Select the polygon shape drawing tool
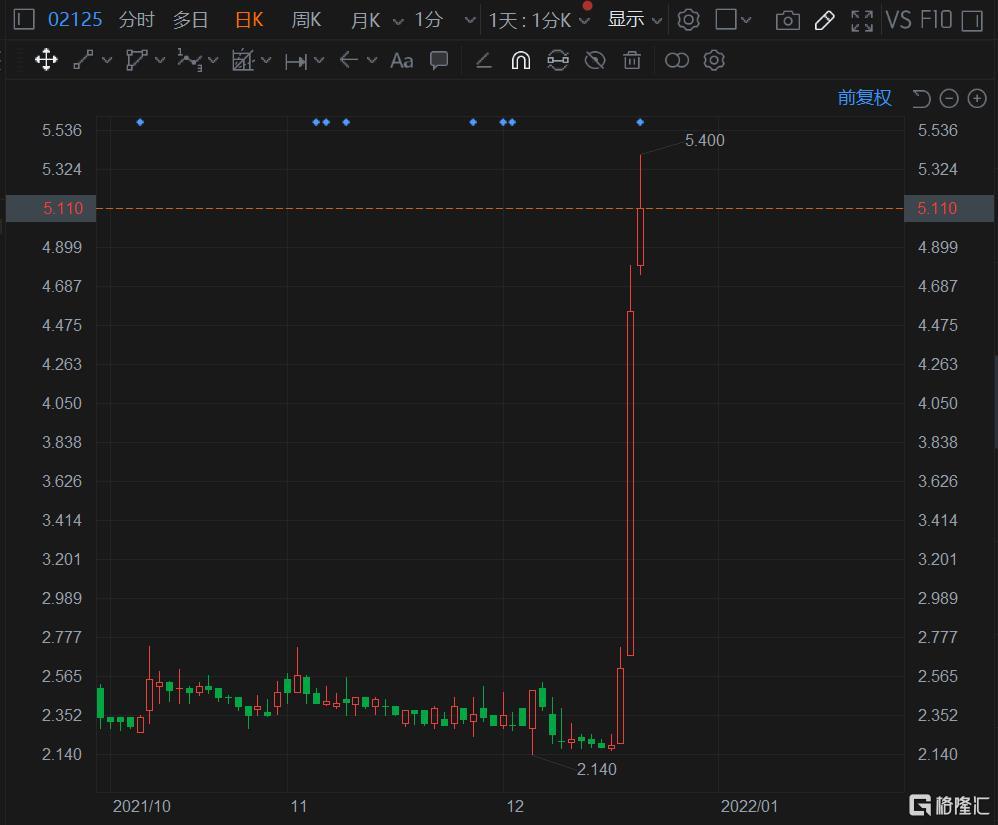The width and height of the screenshot is (998, 825). 136,60
